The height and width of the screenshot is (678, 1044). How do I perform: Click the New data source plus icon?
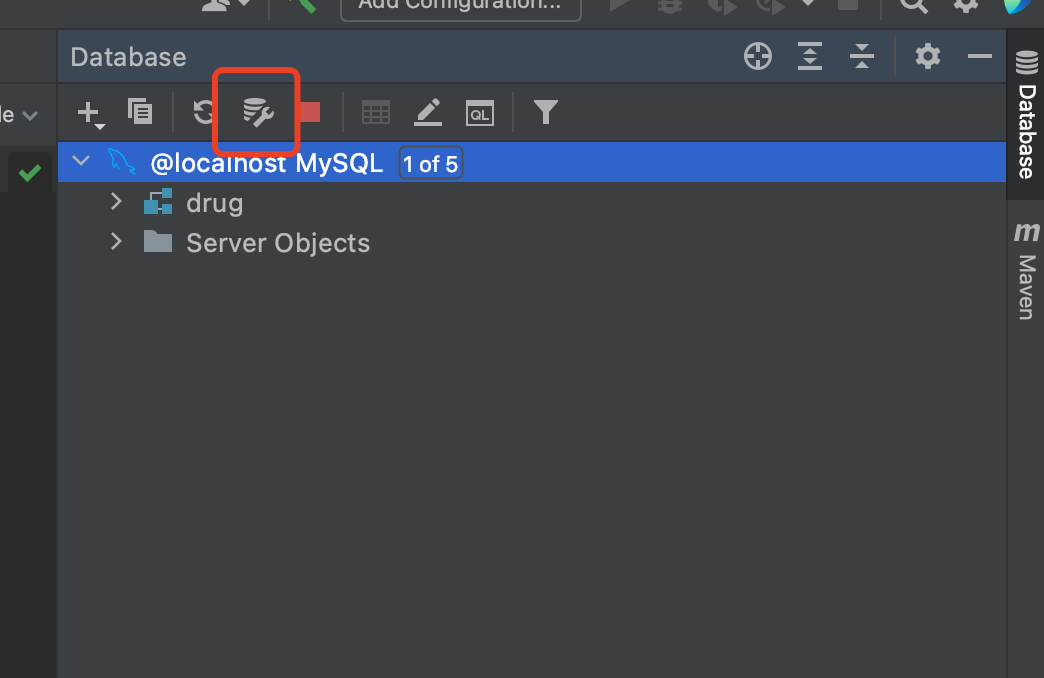click(90, 113)
